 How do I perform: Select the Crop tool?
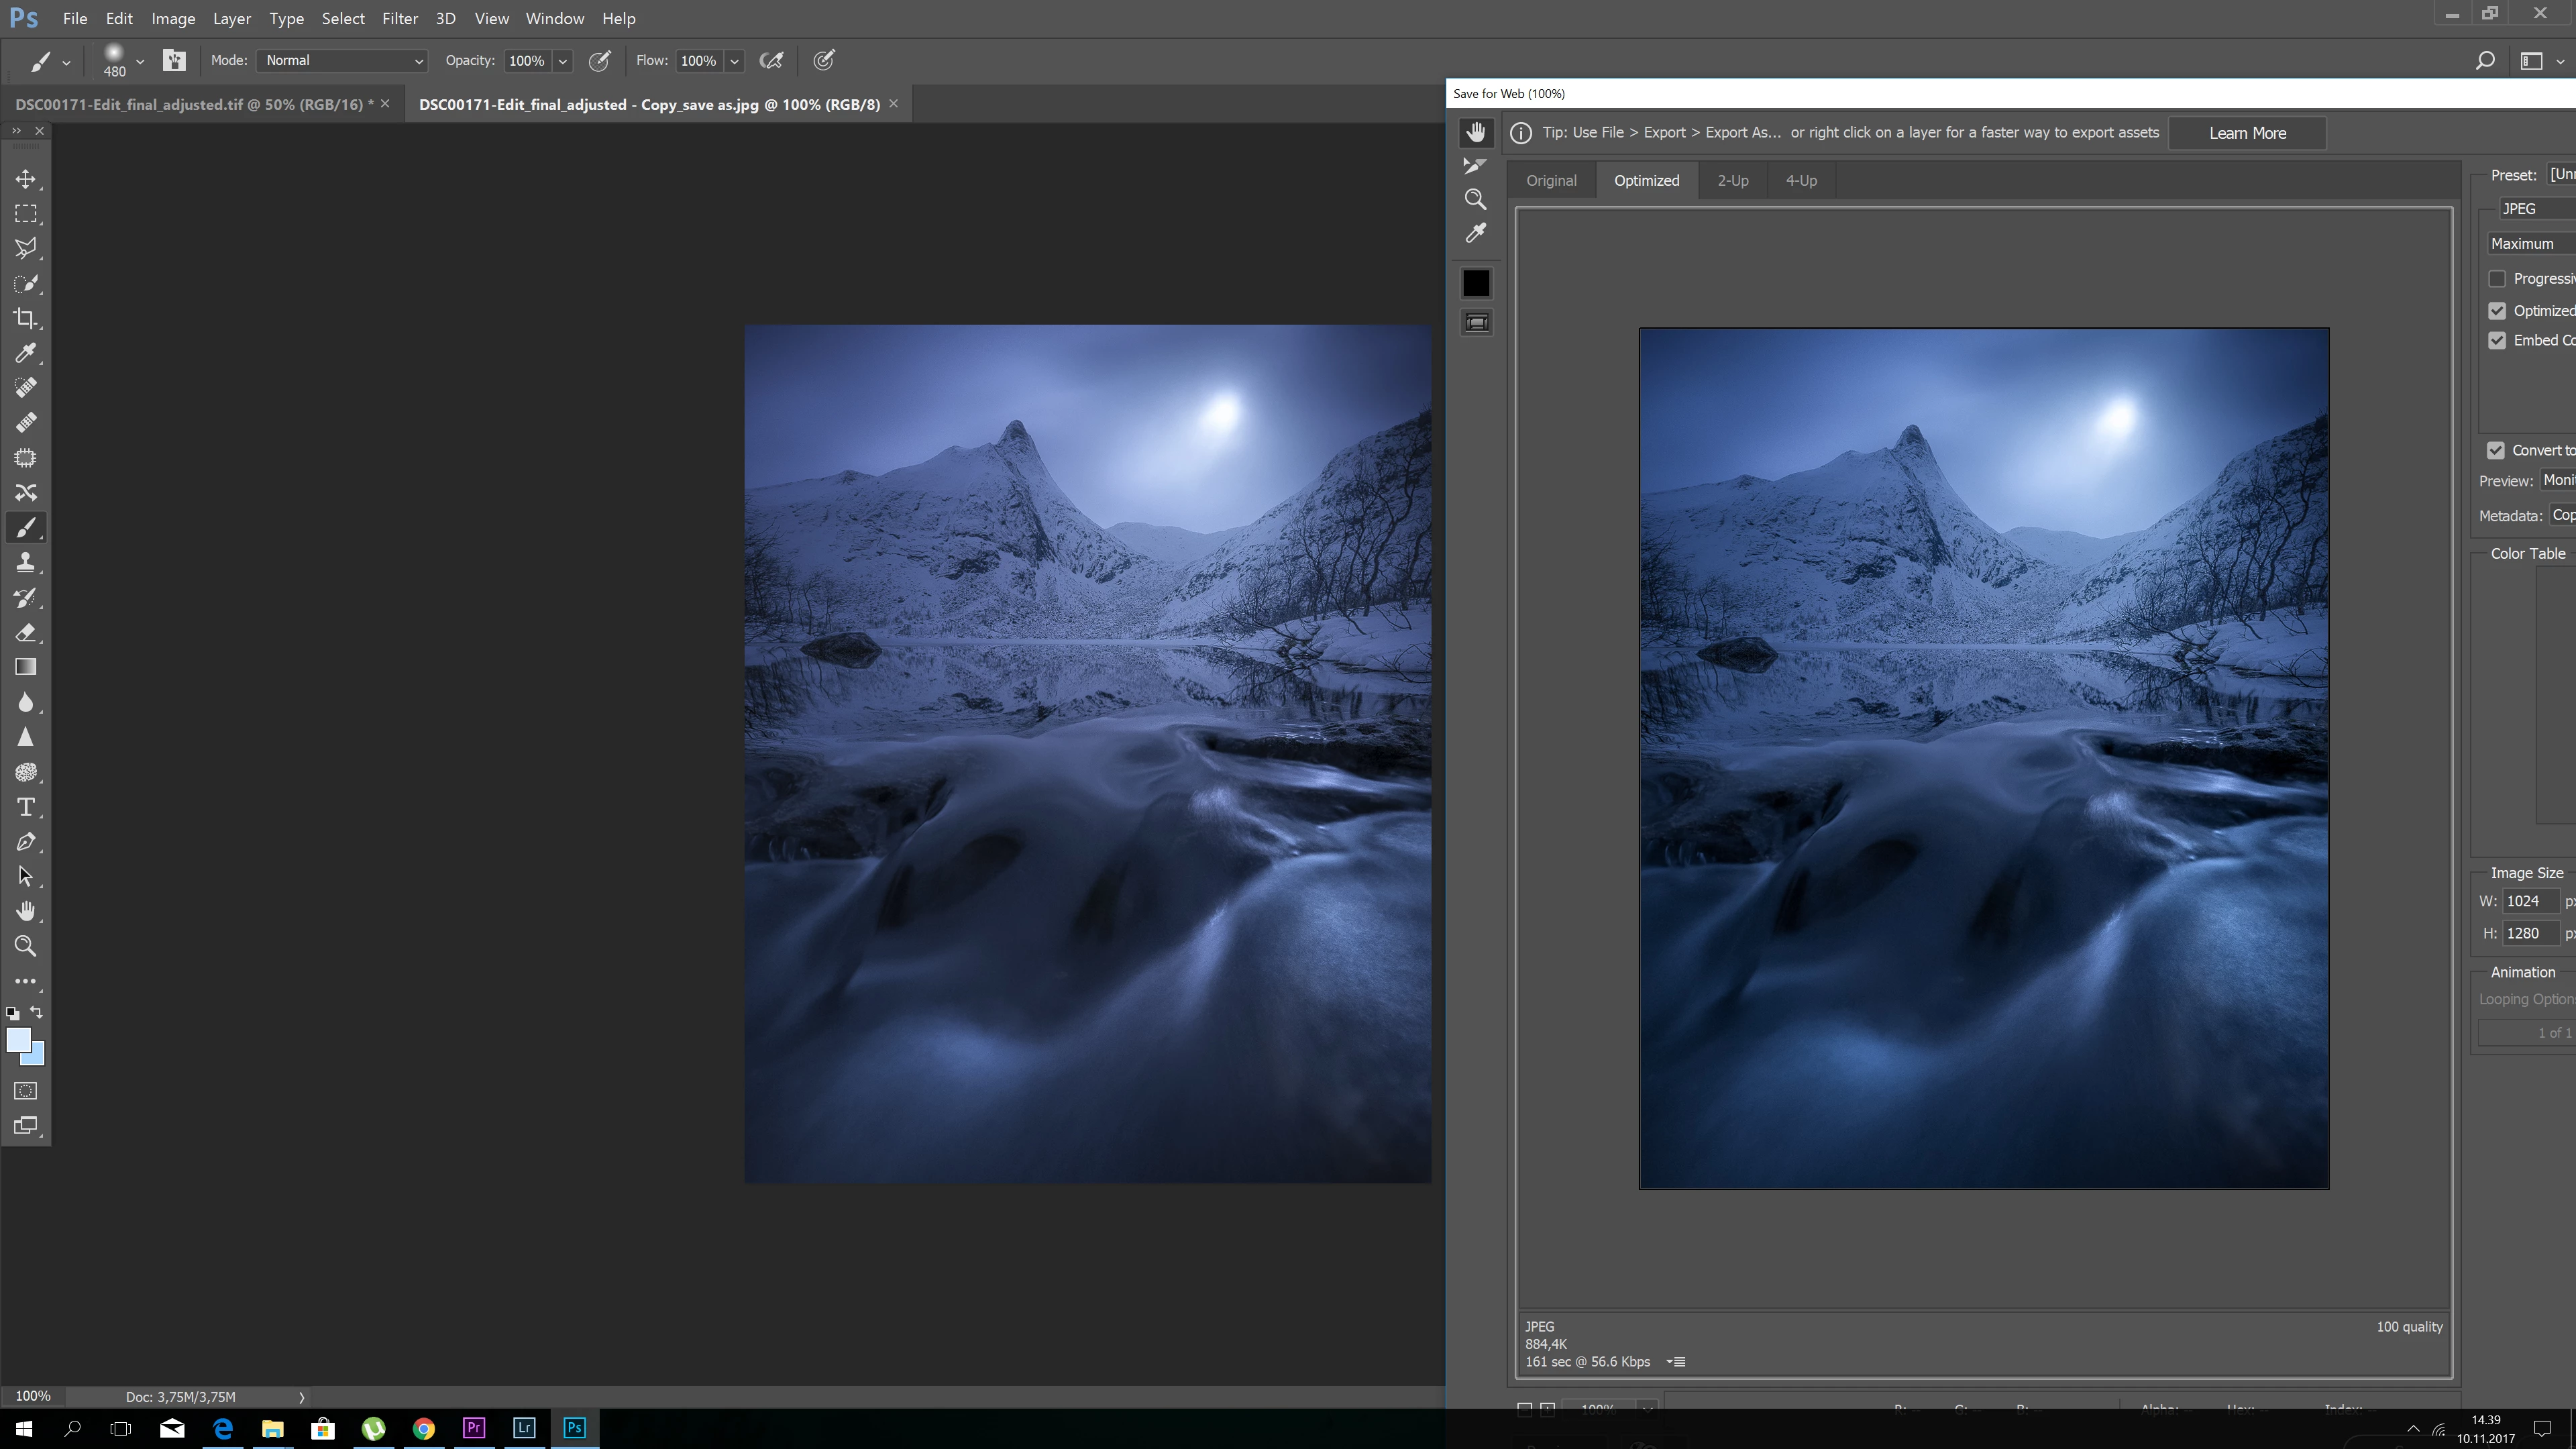click(26, 318)
